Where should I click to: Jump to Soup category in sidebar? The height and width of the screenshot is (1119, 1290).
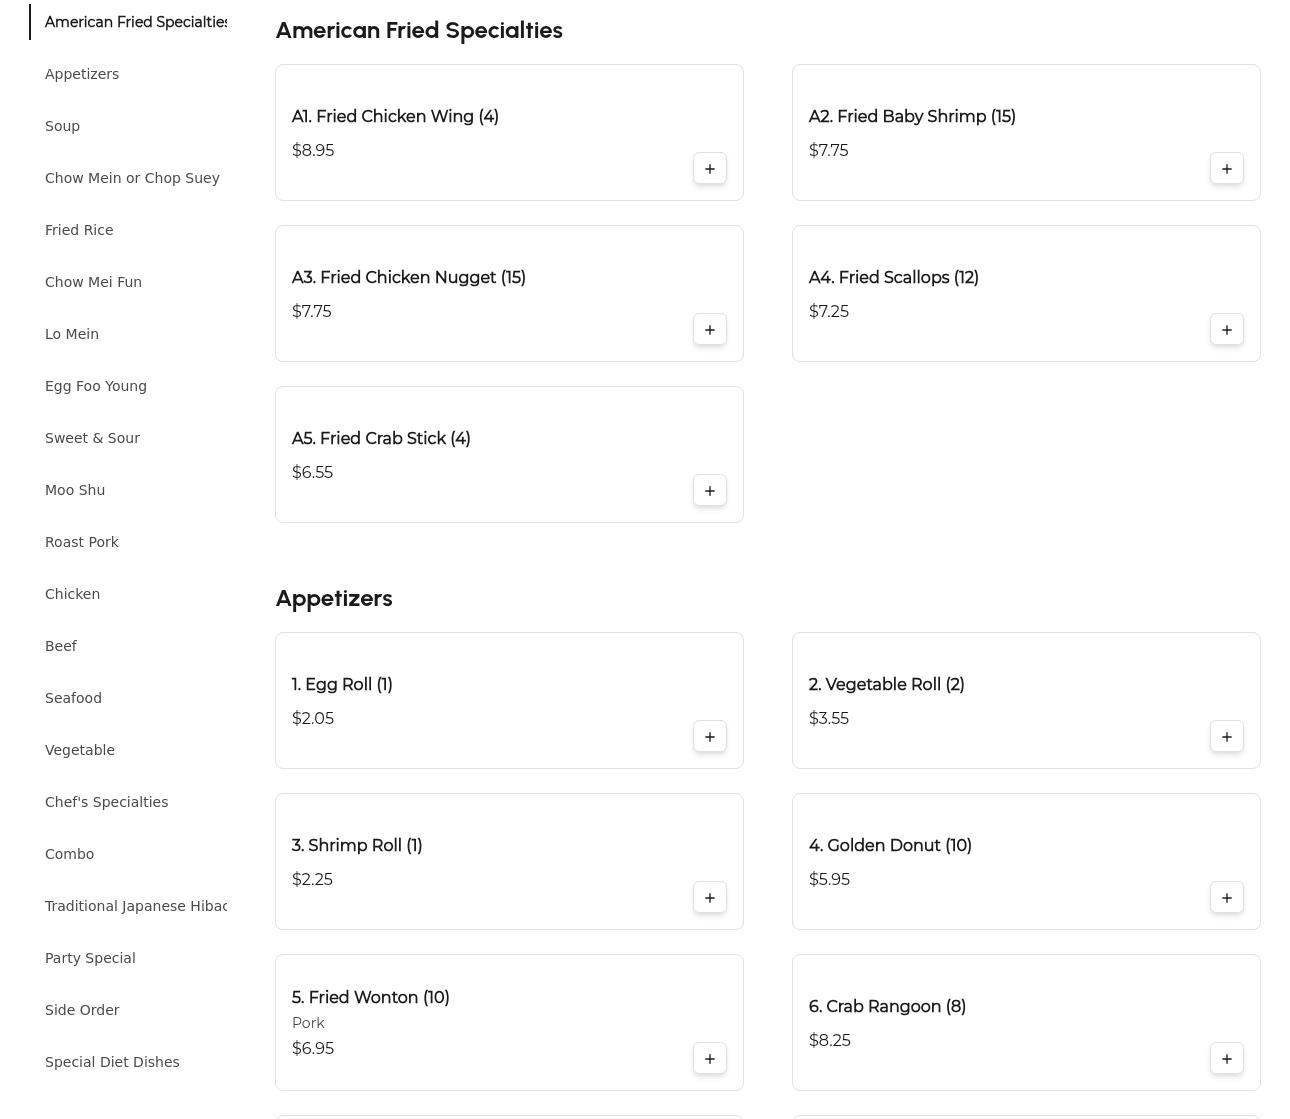click(62, 126)
